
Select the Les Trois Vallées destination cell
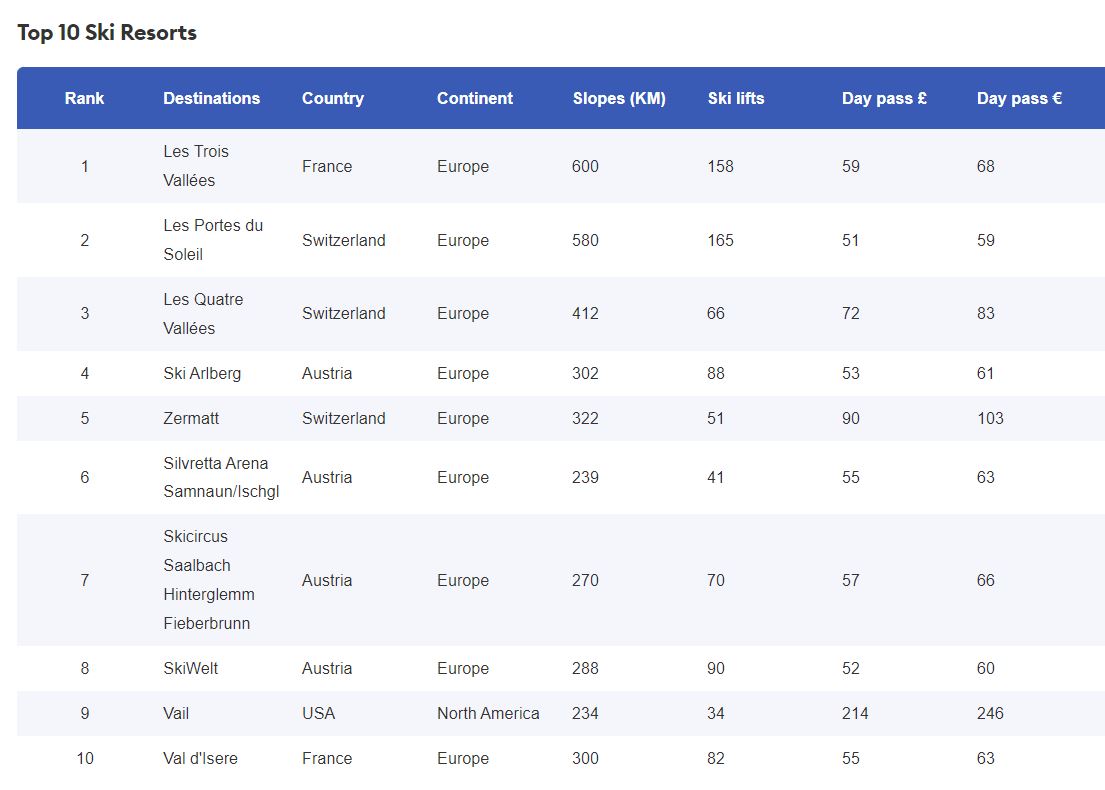pos(197,166)
